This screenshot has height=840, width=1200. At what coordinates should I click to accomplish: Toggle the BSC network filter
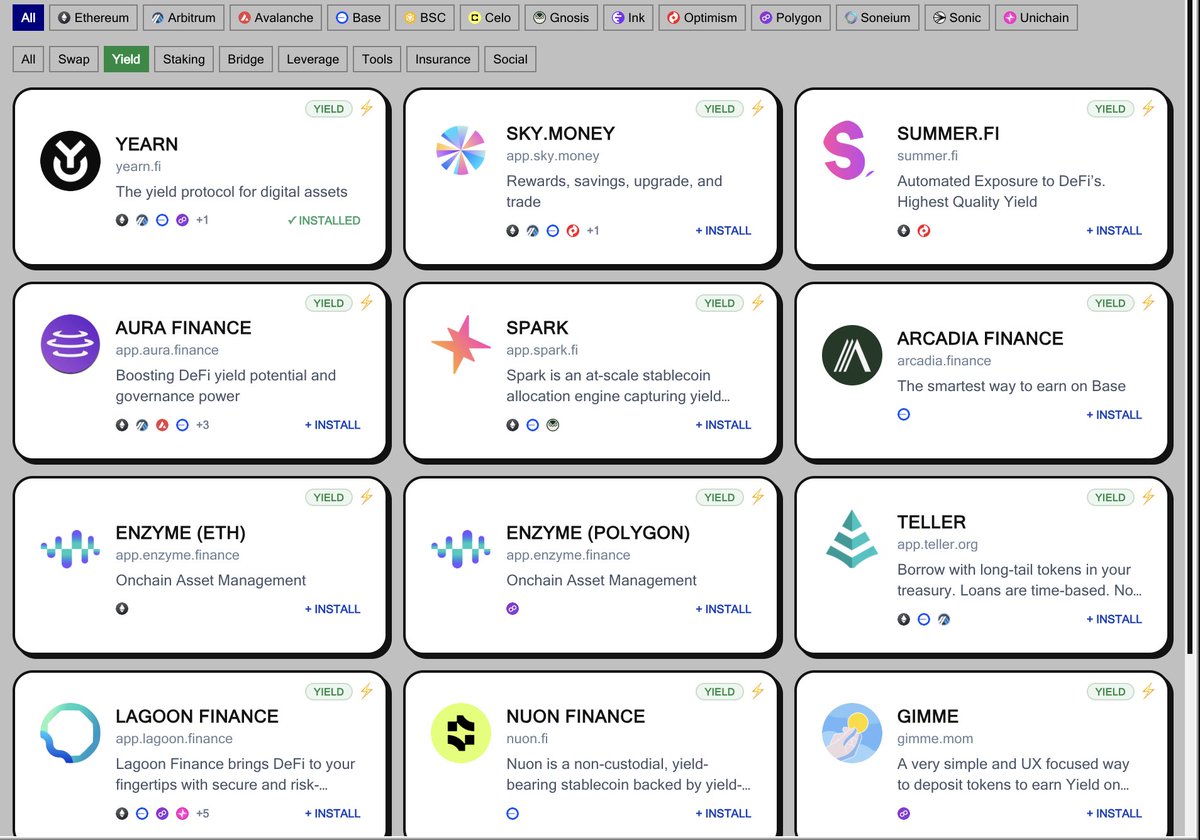click(424, 17)
